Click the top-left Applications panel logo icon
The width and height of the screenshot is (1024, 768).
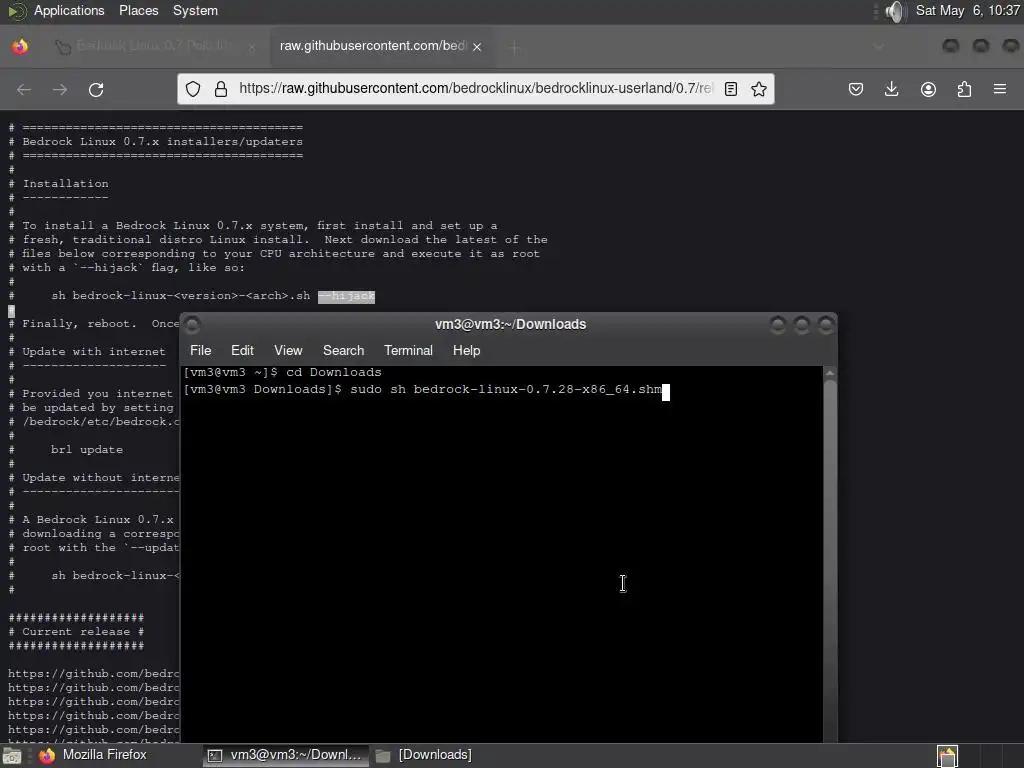point(16,11)
